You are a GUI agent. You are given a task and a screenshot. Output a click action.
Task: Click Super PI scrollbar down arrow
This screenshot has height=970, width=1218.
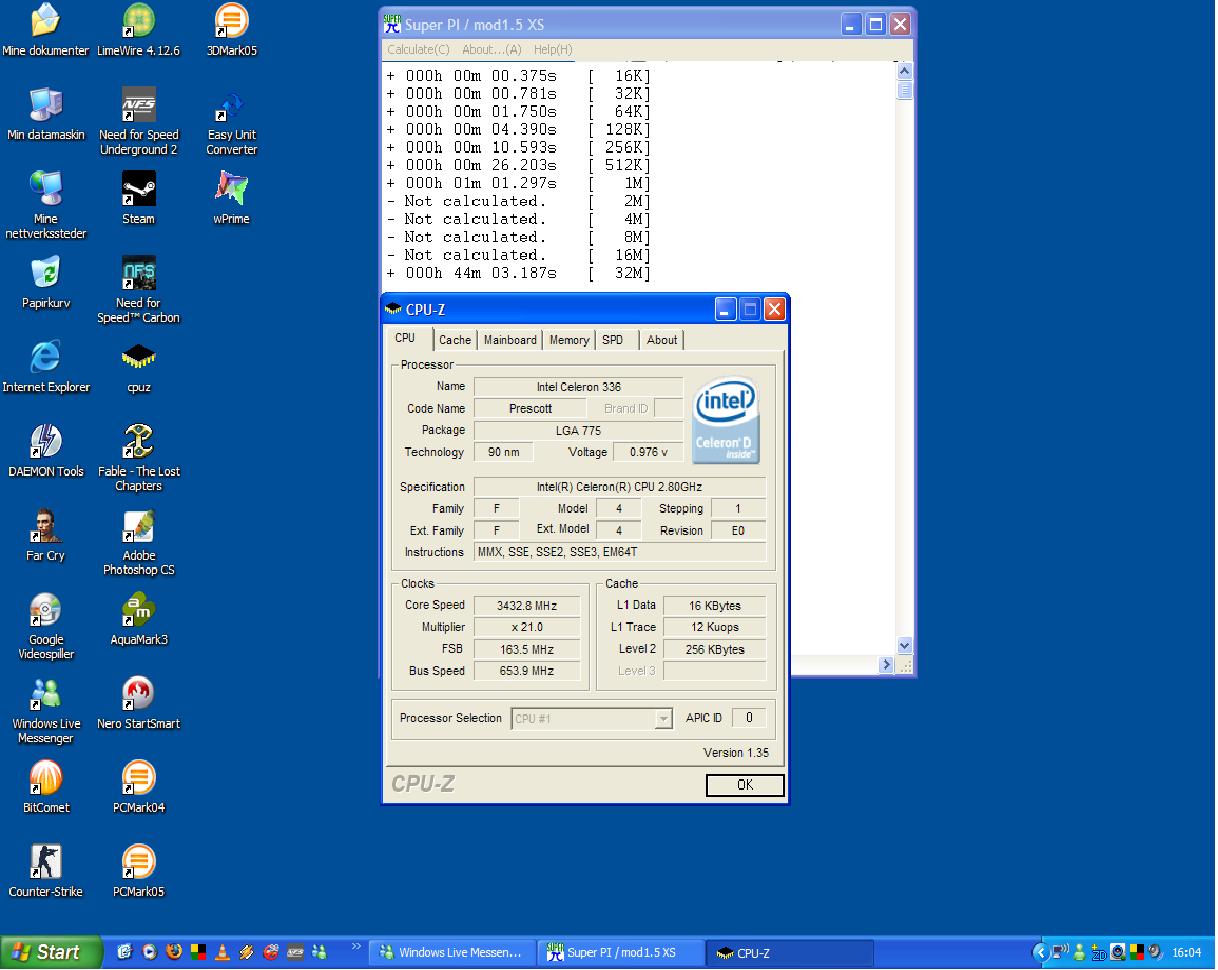(904, 646)
